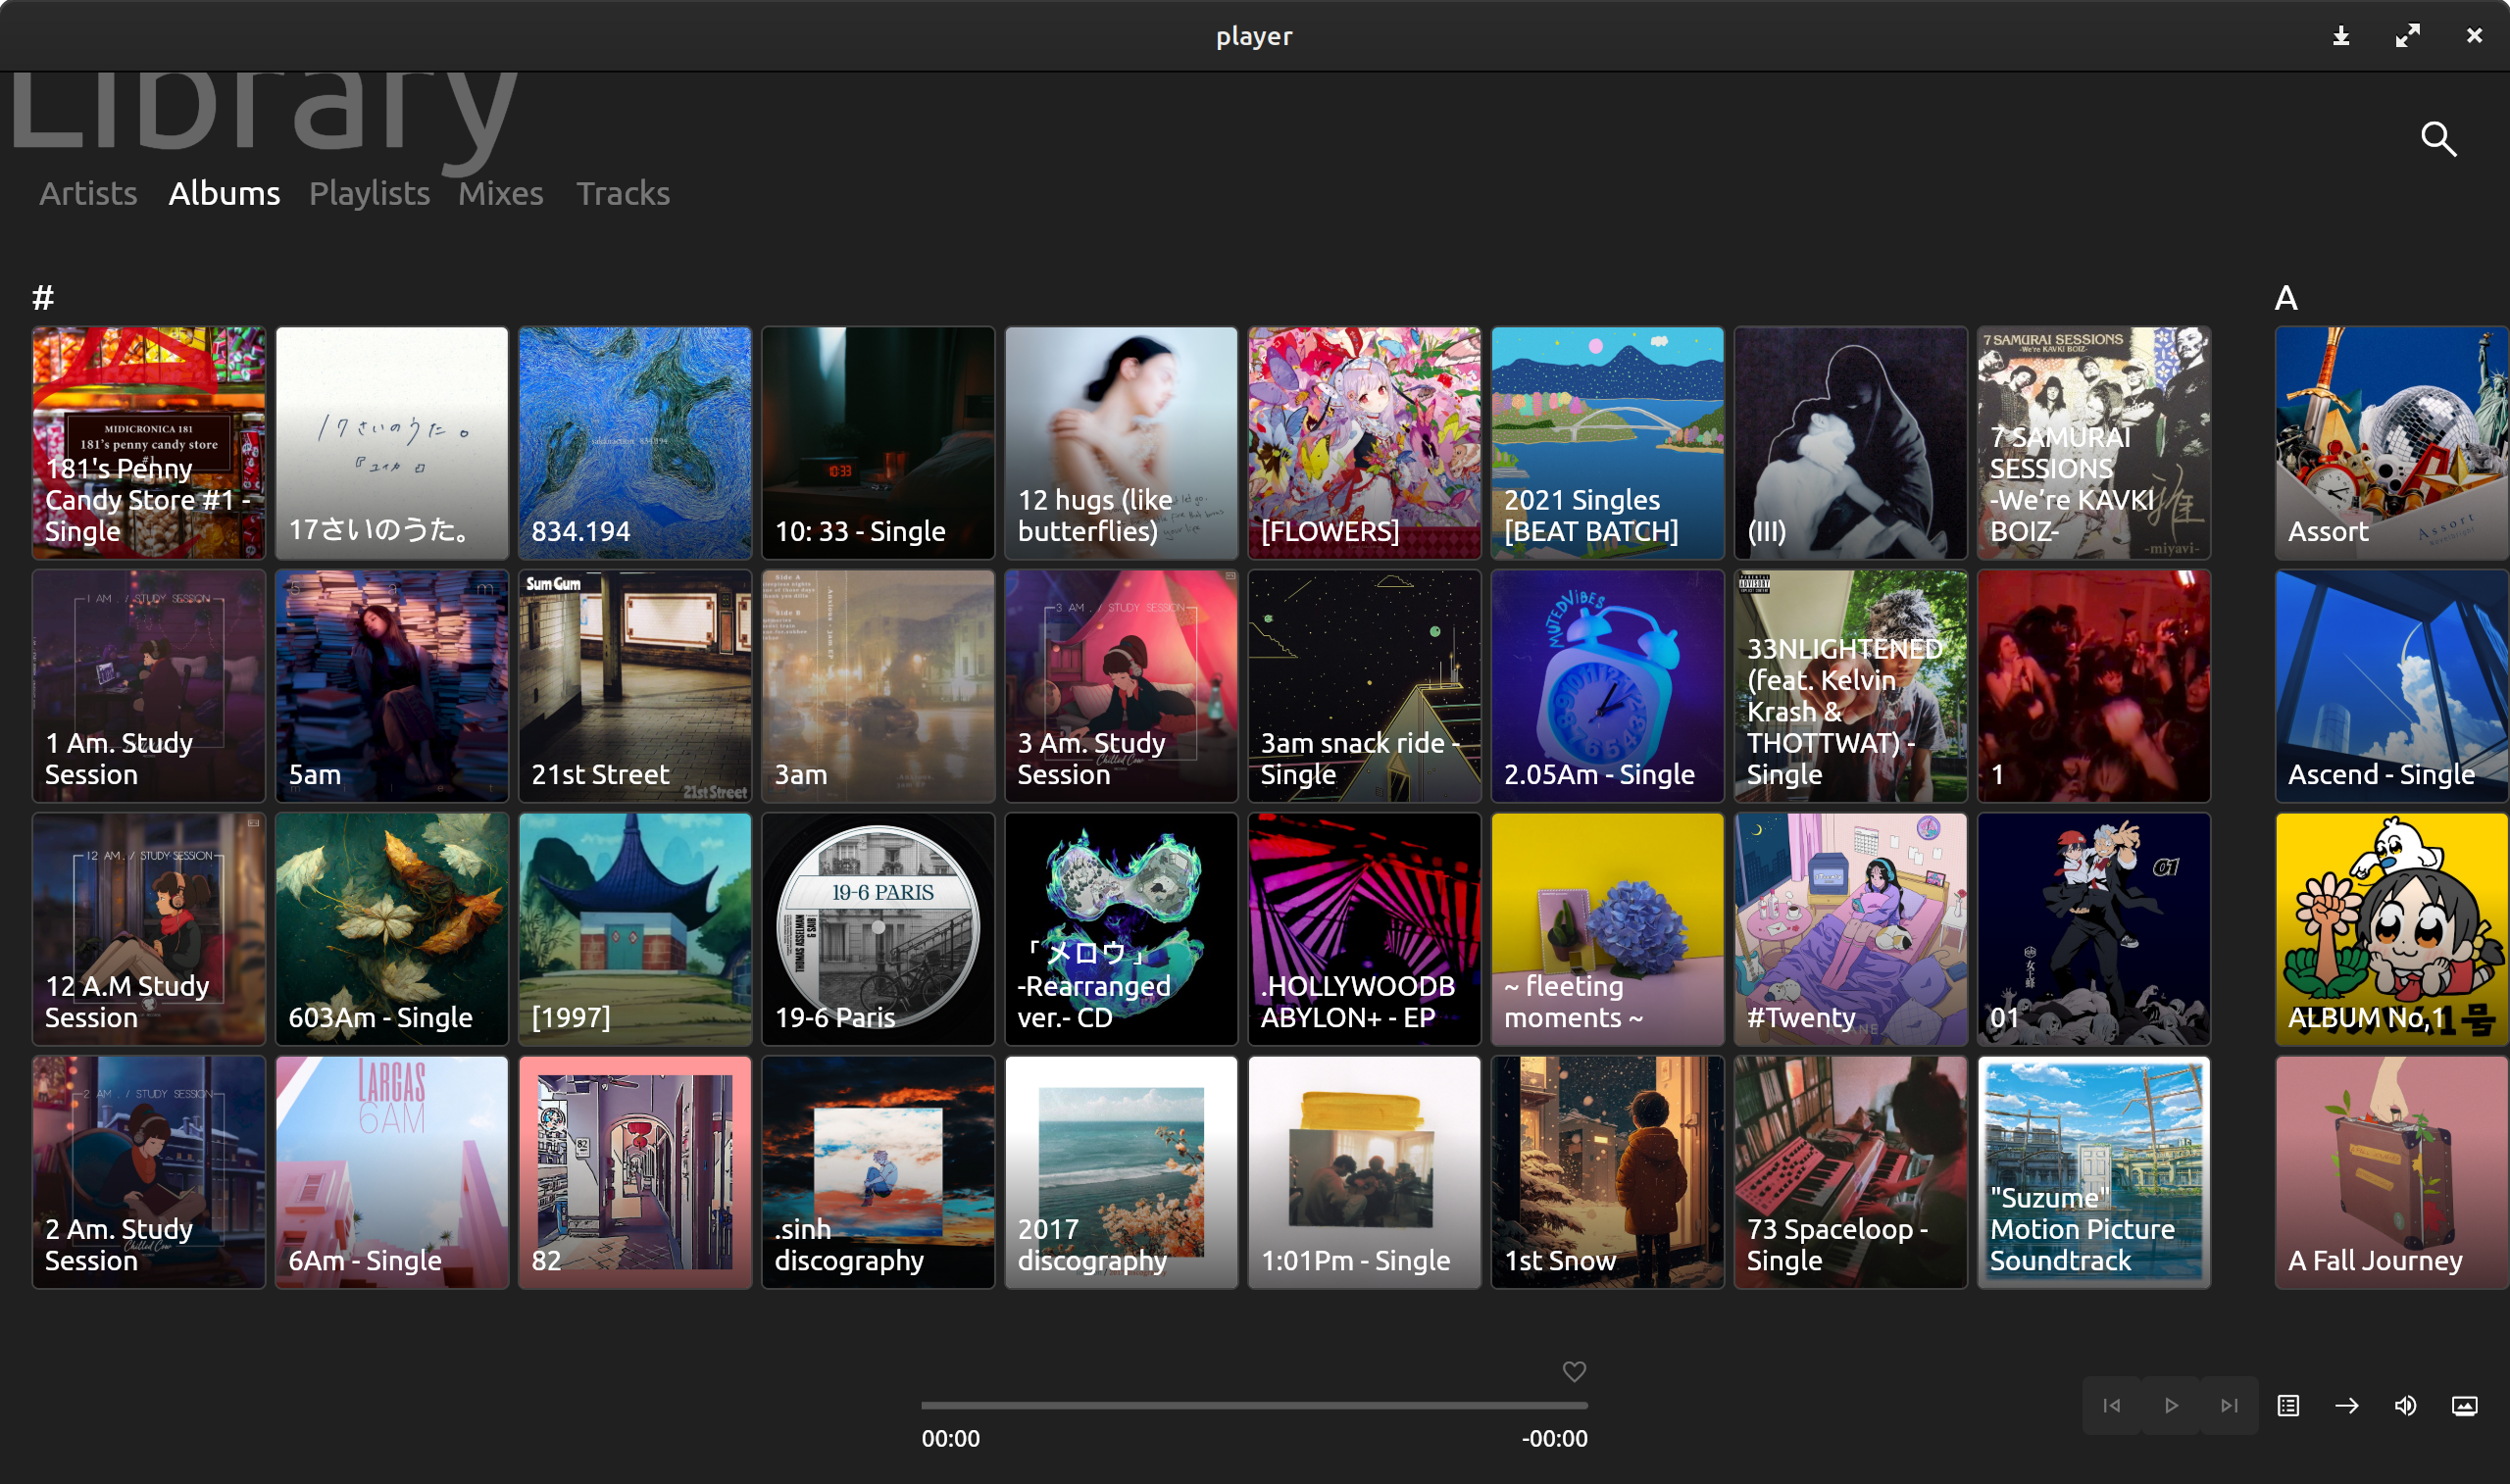Select the 10: 33 - Single album
The width and height of the screenshot is (2510, 1484).
[x=878, y=443]
